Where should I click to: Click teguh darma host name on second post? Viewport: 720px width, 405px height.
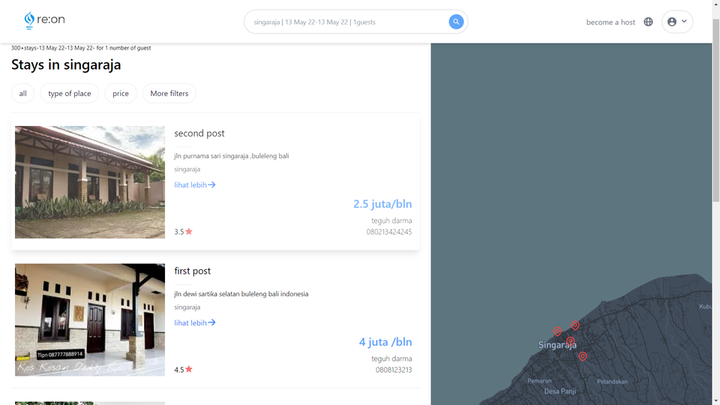click(x=392, y=220)
